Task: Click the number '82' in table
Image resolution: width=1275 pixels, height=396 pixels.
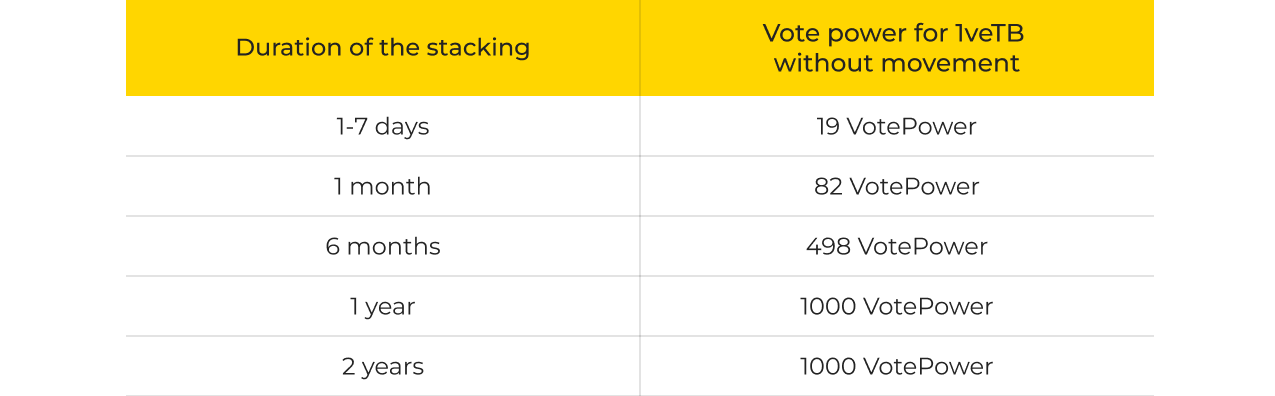Action: tap(830, 187)
